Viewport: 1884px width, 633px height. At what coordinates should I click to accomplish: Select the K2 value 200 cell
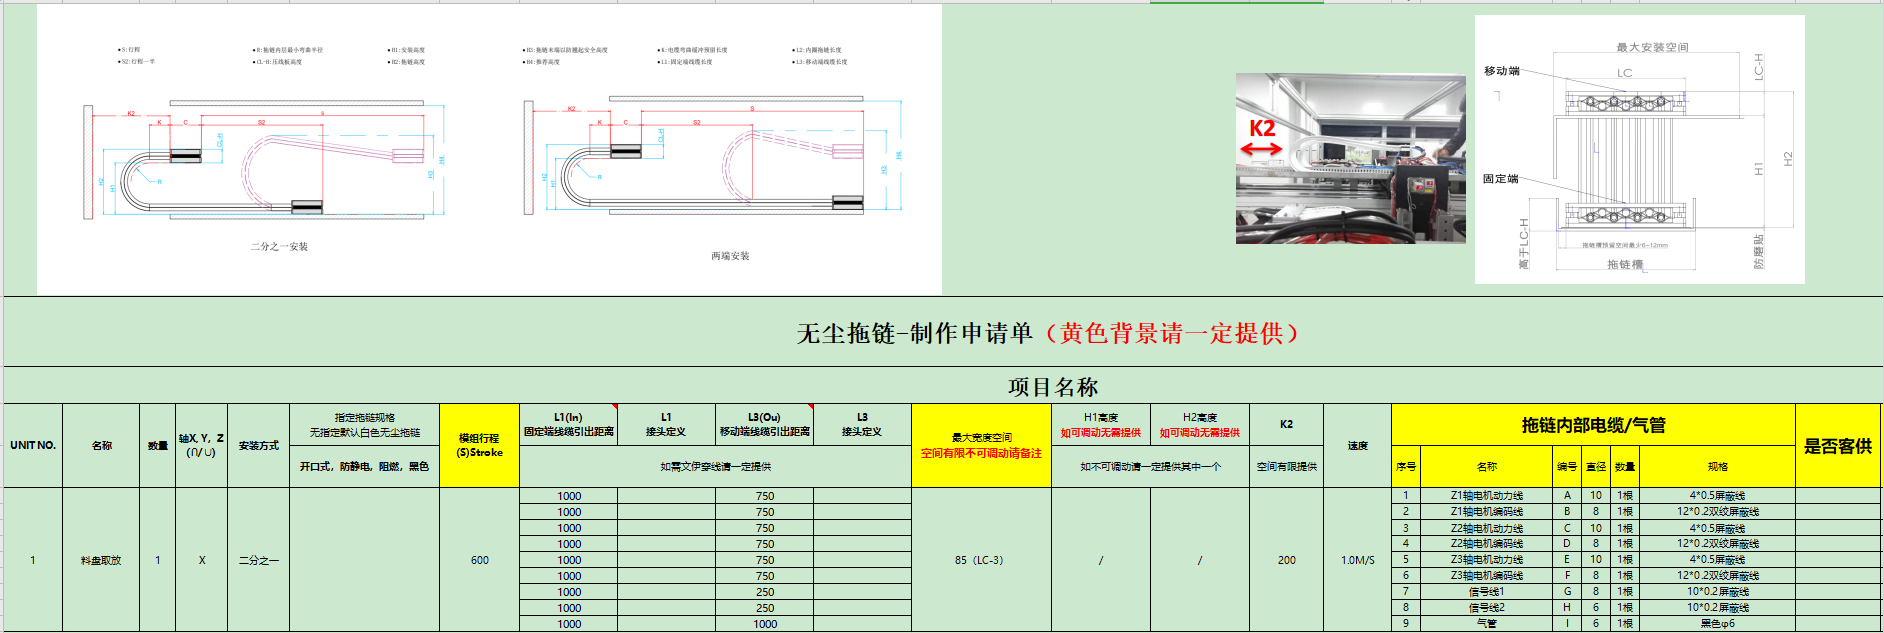click(x=1286, y=560)
